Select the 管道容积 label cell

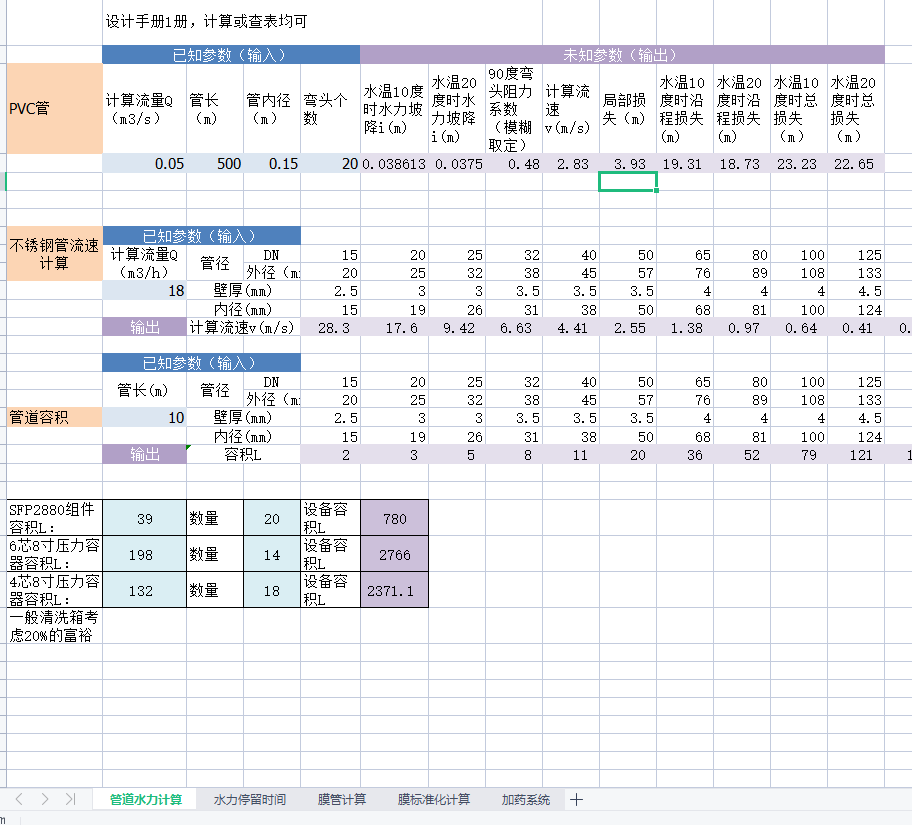point(55,417)
